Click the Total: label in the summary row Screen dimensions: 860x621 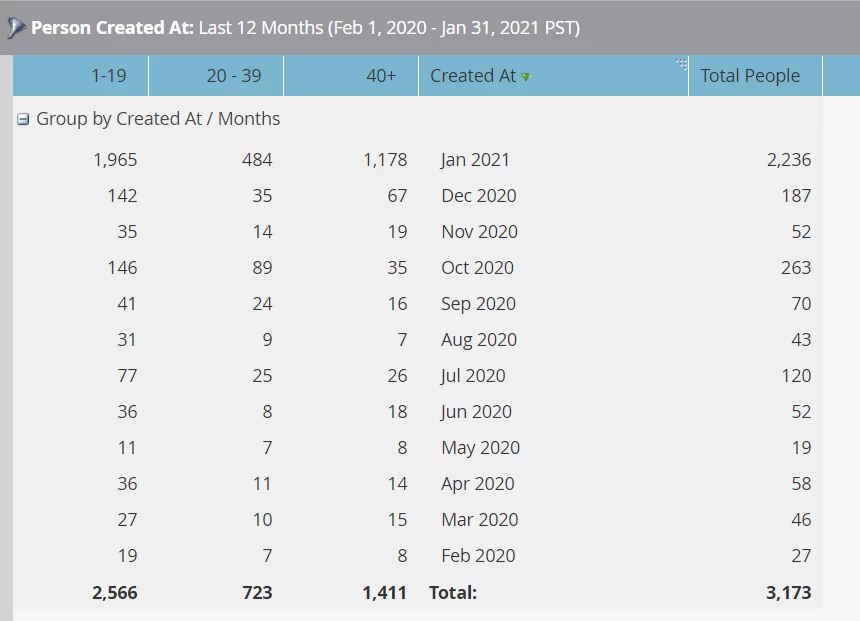pyautogui.click(x=453, y=592)
